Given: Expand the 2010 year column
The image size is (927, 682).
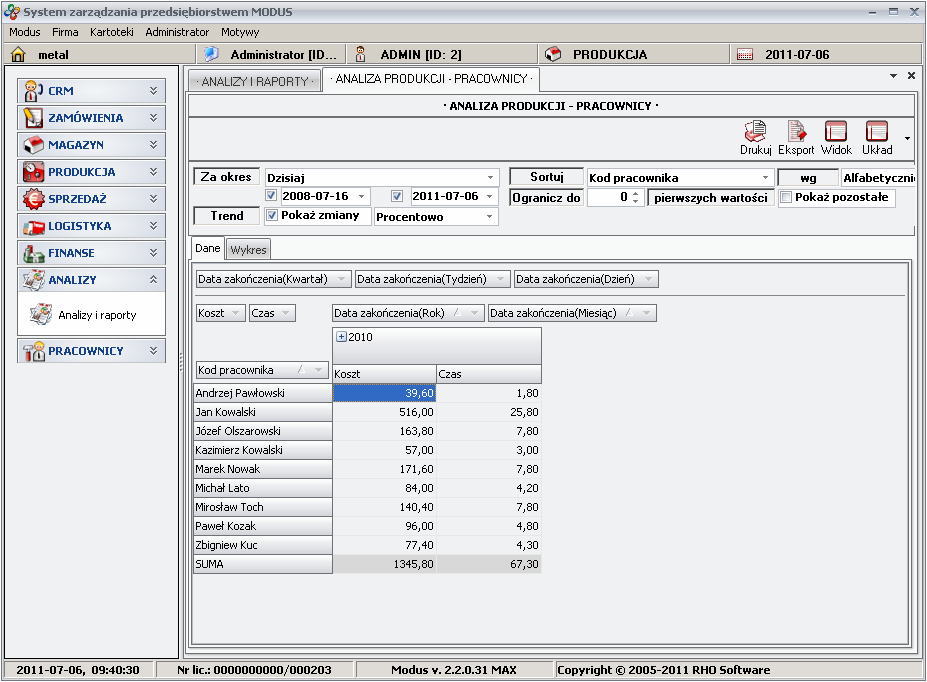Looking at the screenshot, I should [341, 337].
